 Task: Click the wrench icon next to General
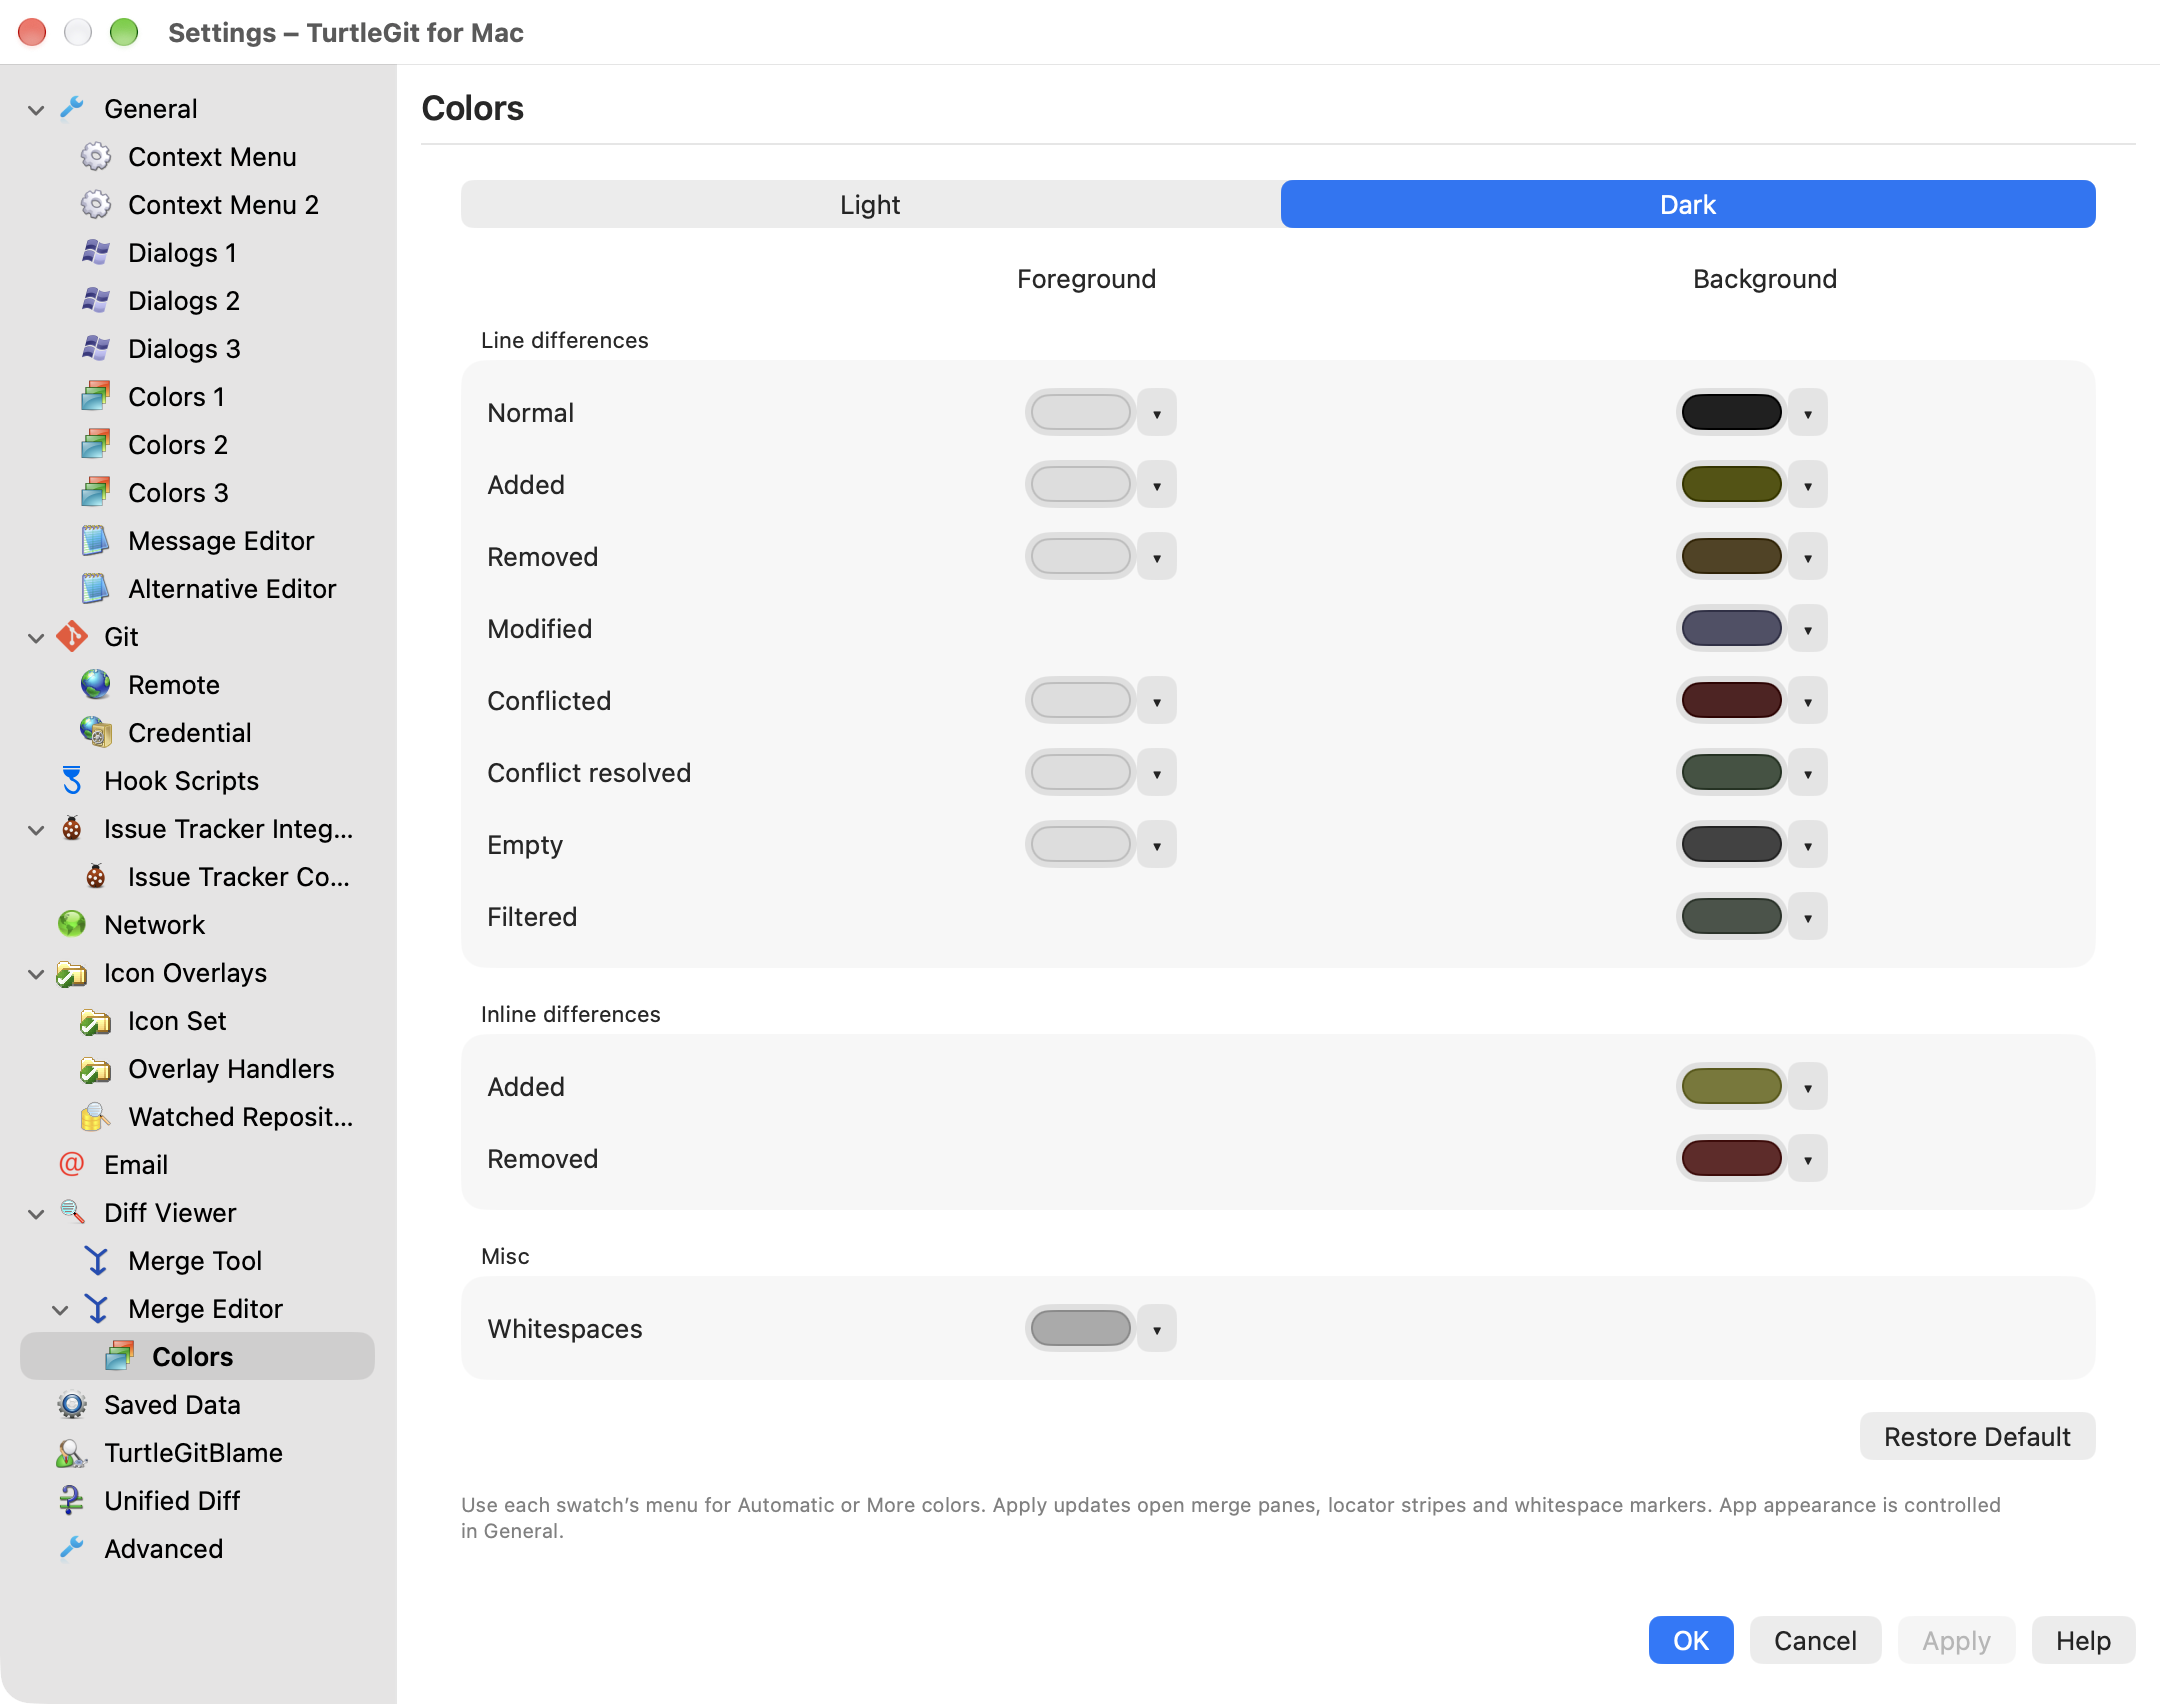72,108
